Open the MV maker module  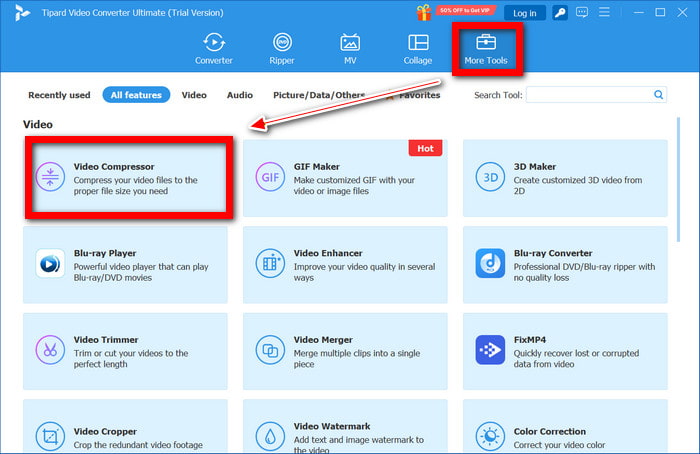tap(350, 49)
